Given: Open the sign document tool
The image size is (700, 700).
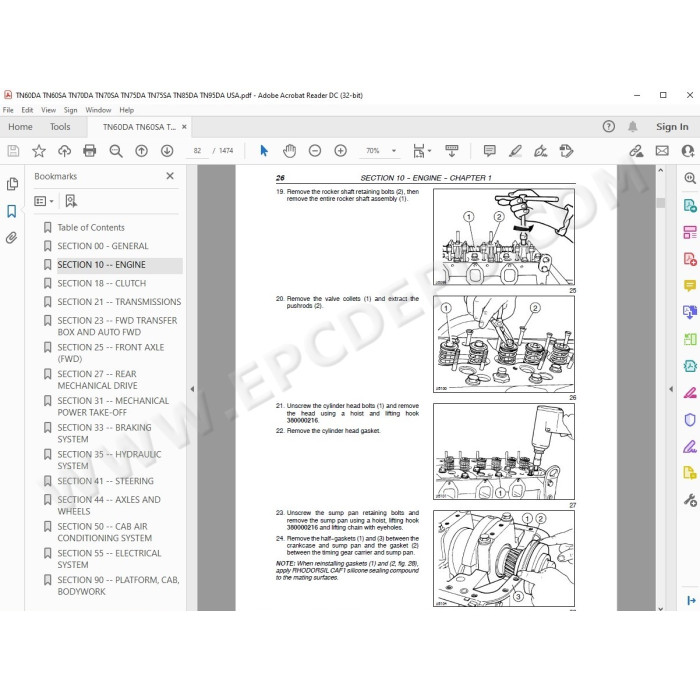Looking at the screenshot, I should pyautogui.click(x=541, y=151).
